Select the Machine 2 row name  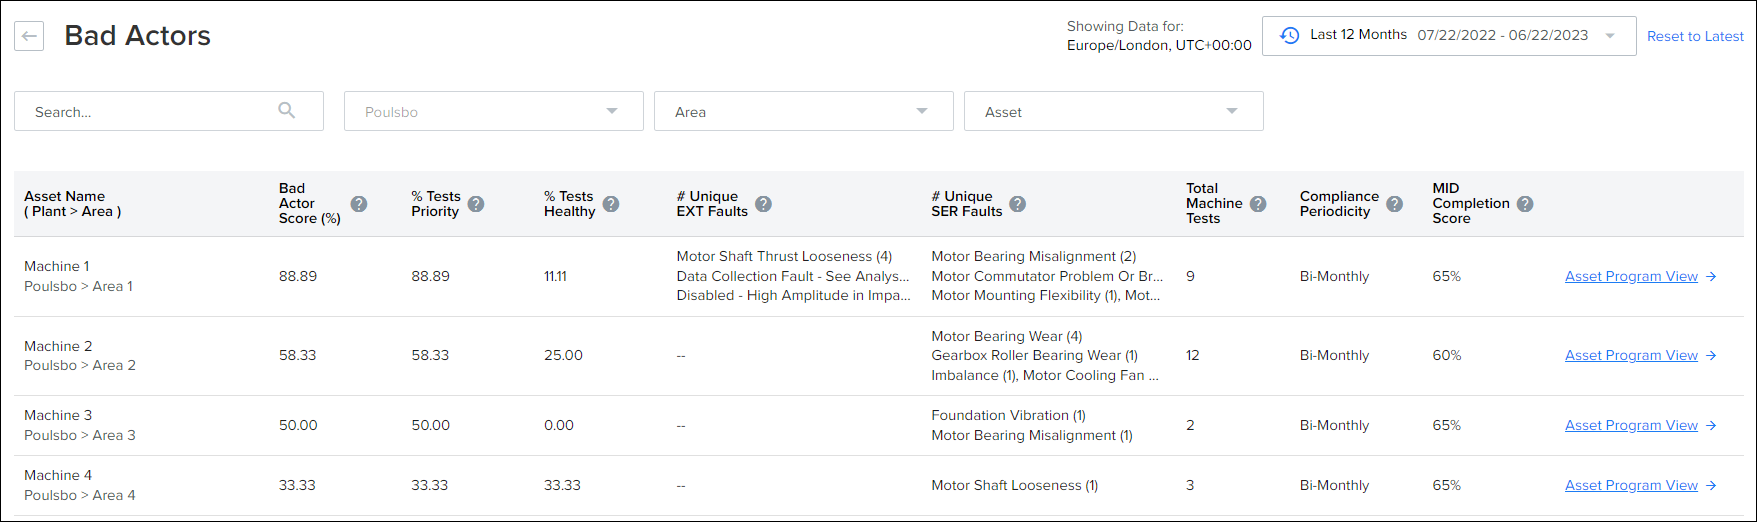tap(58, 346)
